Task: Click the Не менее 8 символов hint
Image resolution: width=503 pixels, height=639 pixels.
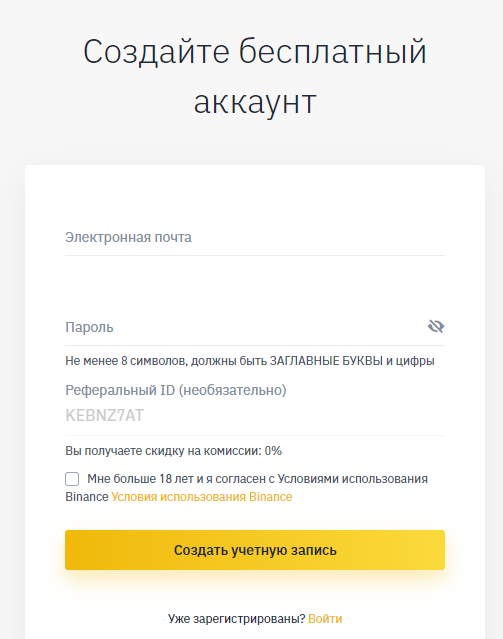Action: pos(250,361)
